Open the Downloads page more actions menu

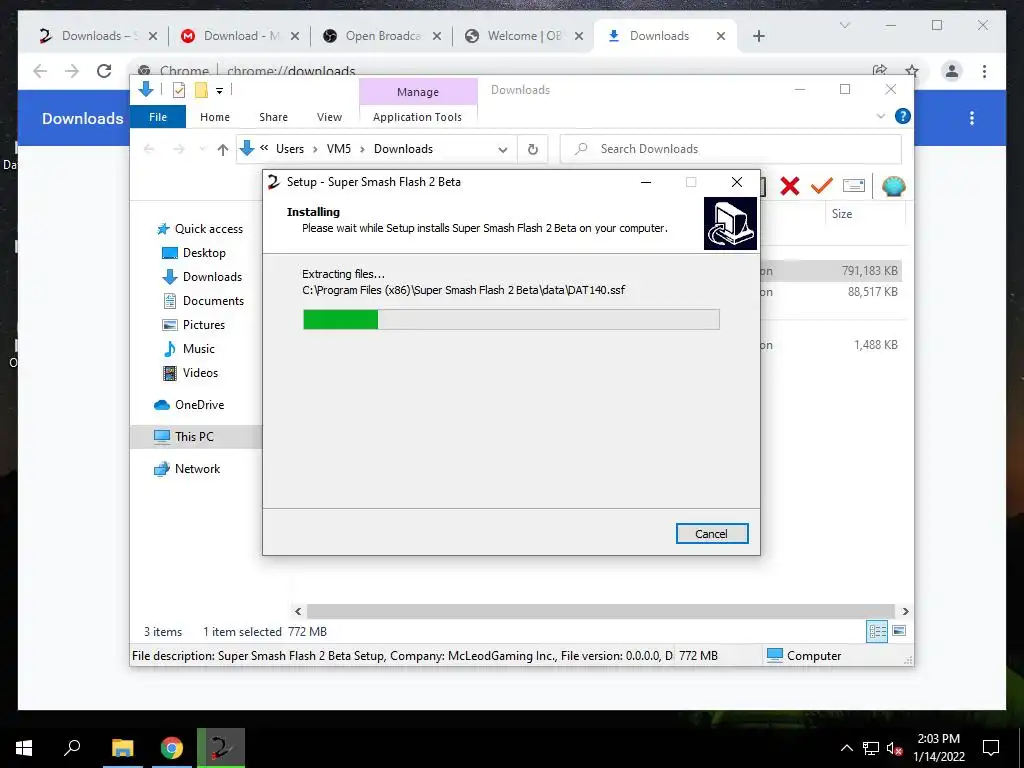pyautogui.click(x=972, y=118)
